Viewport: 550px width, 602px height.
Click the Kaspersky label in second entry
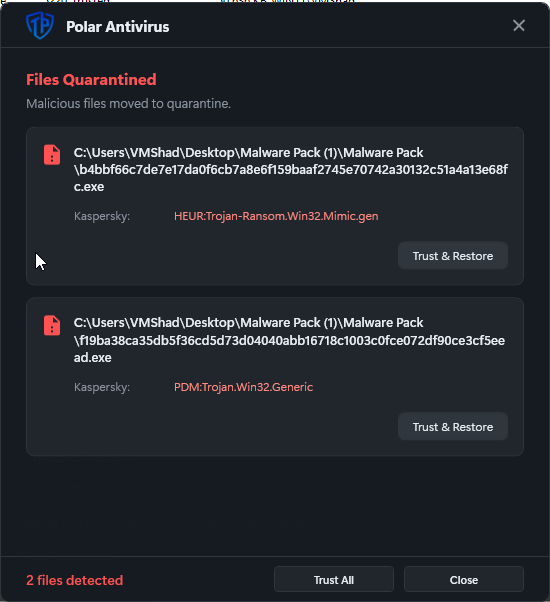tap(102, 387)
